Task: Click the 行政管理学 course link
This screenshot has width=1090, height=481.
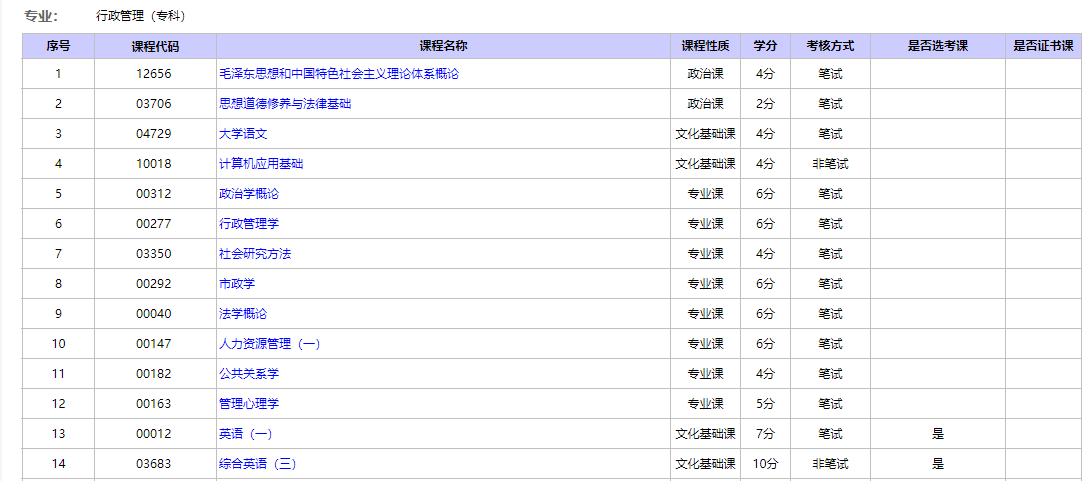Action: (x=249, y=224)
